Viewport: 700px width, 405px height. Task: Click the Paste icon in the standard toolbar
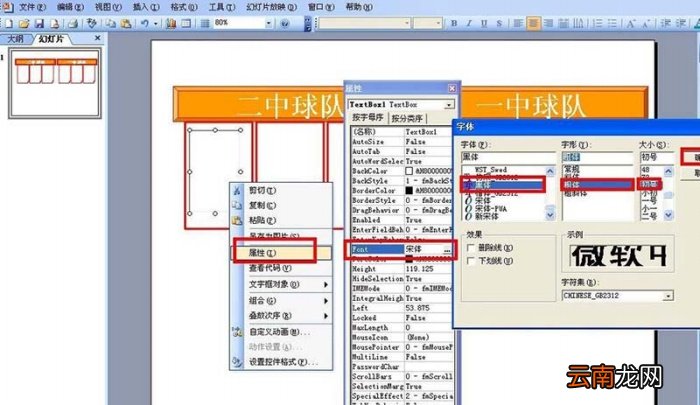point(126,23)
